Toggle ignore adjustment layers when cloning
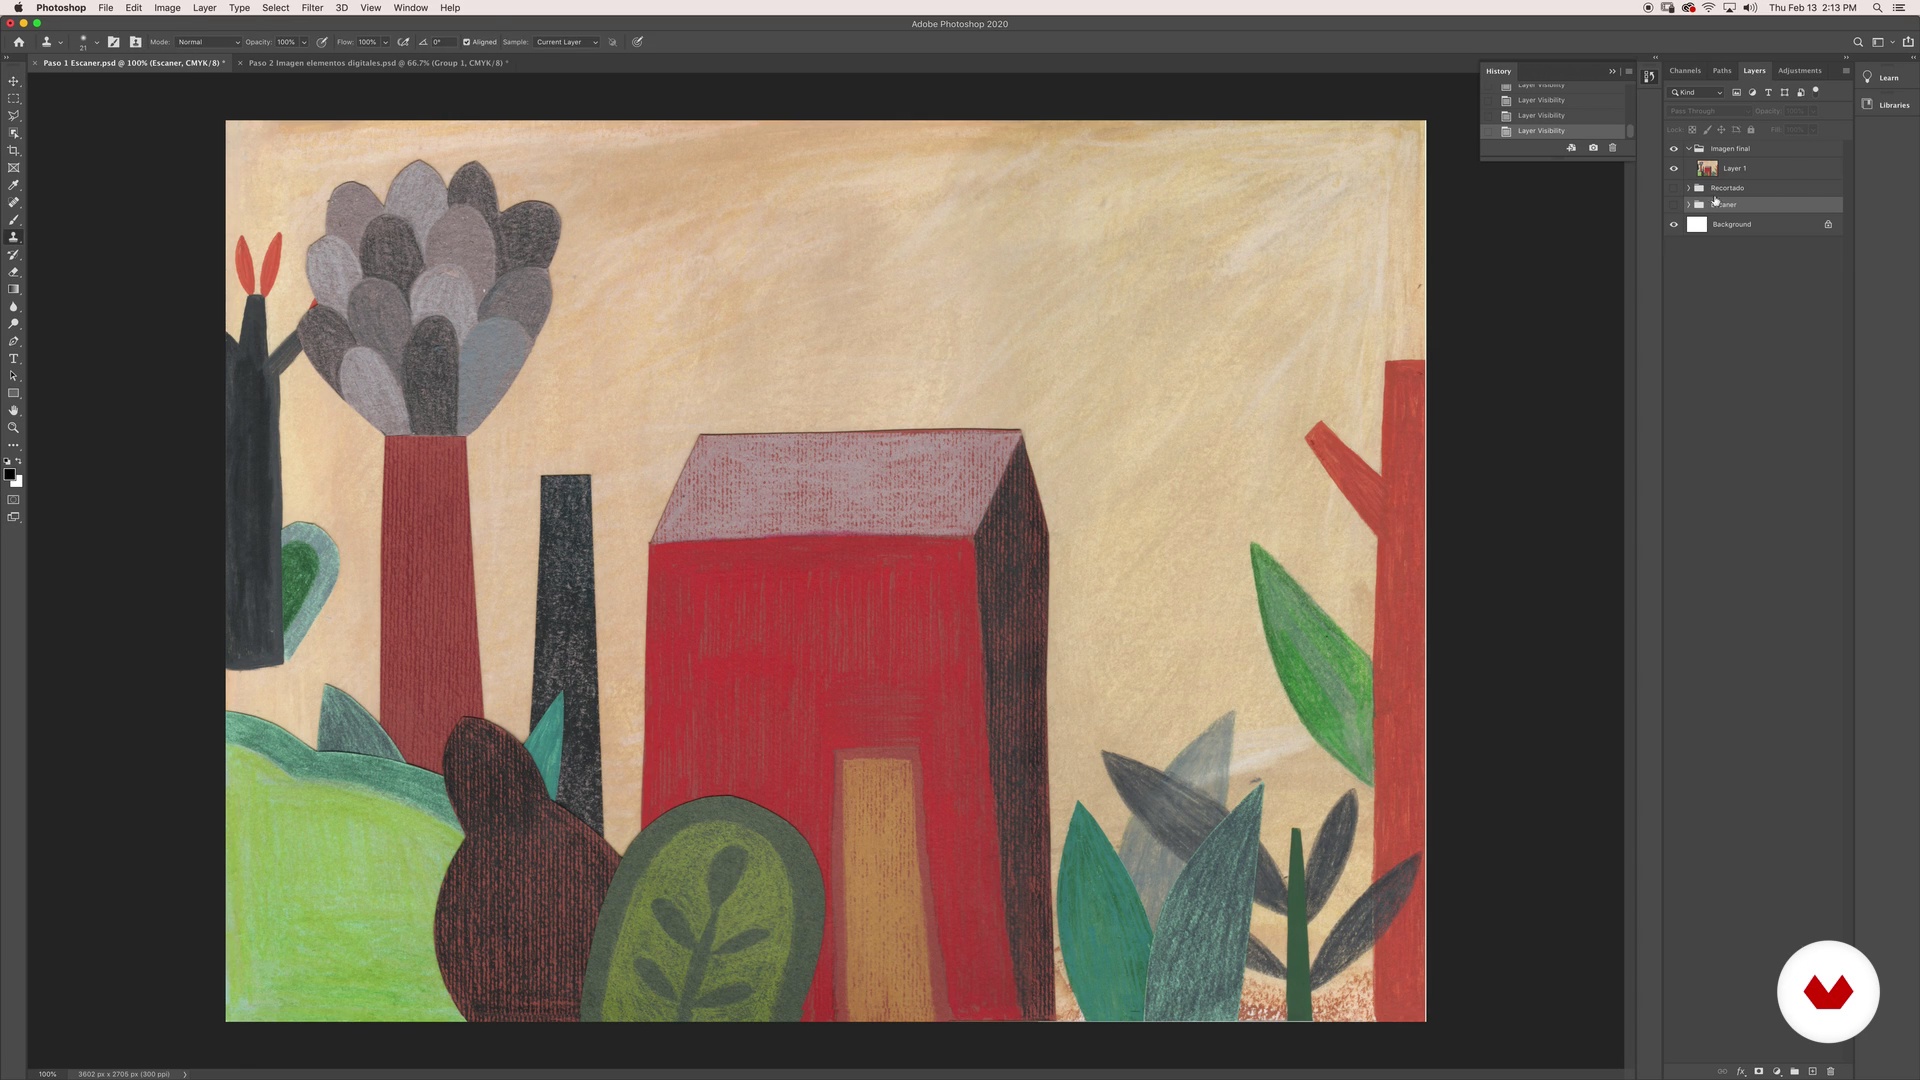1920x1080 pixels. (x=613, y=42)
